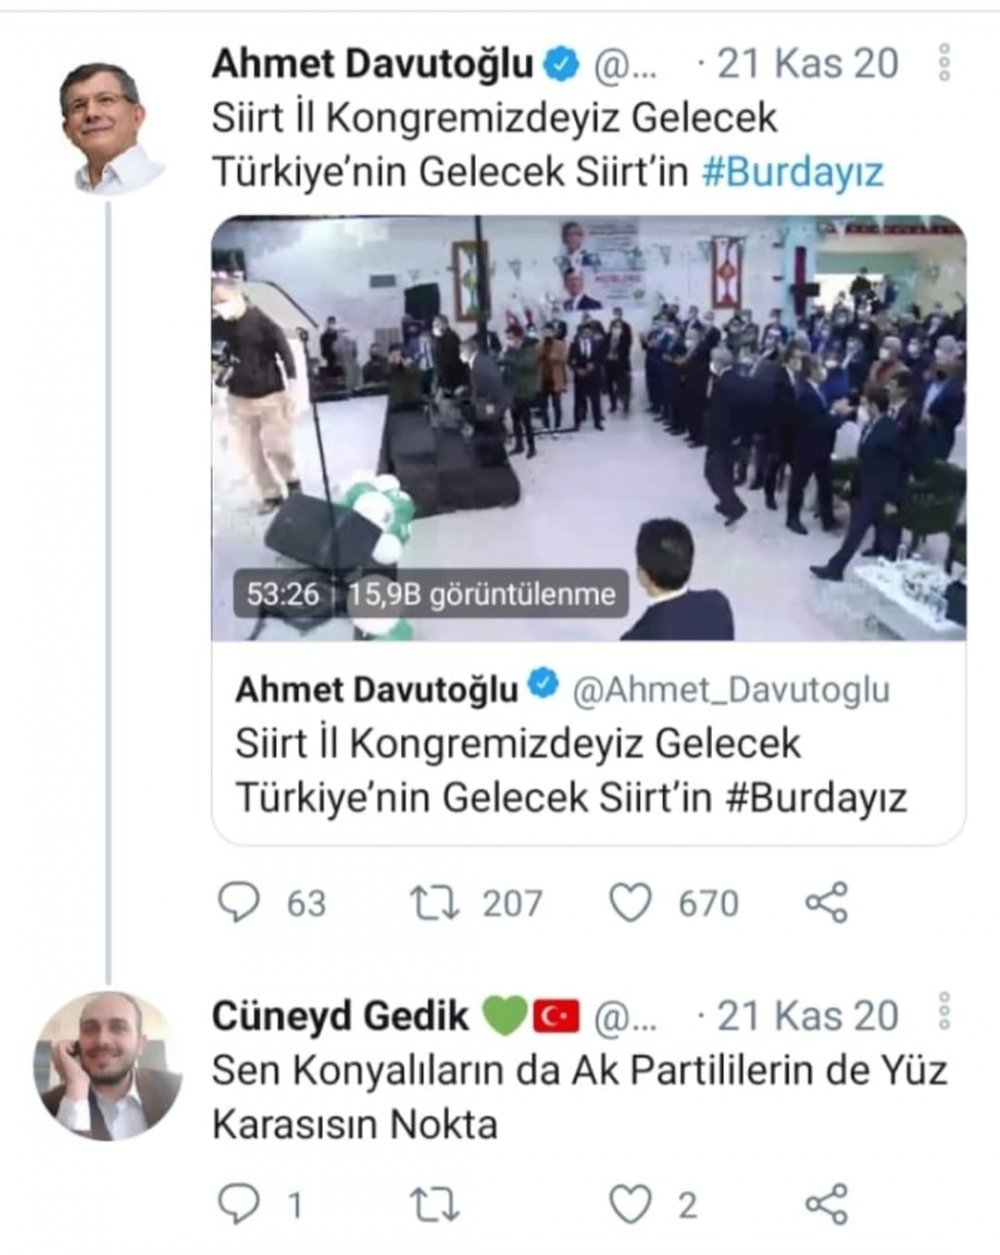1000x1255 pixels.
Task: Open reply icon on Davutoğlu's tweet
Action: pyautogui.click(x=238, y=902)
